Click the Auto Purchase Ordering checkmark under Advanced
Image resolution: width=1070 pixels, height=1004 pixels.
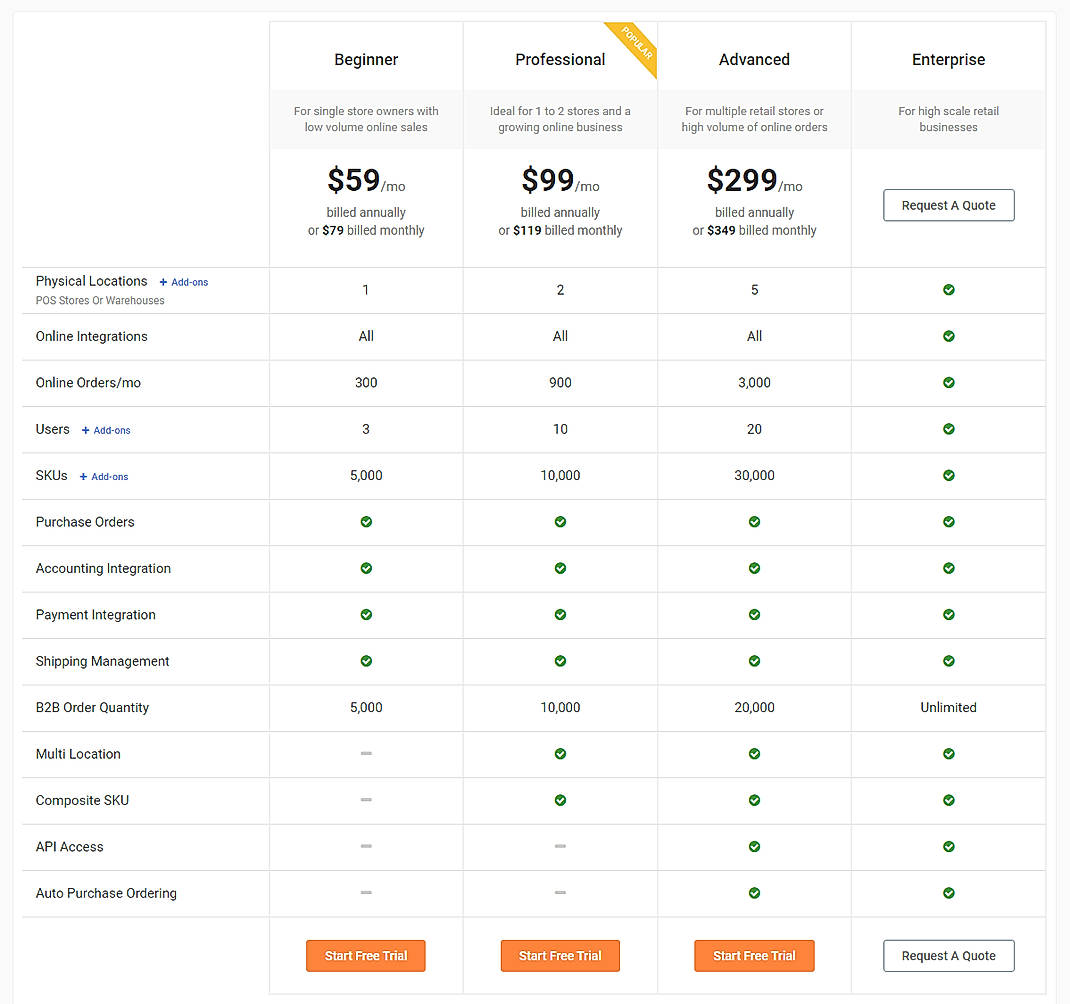click(x=754, y=893)
